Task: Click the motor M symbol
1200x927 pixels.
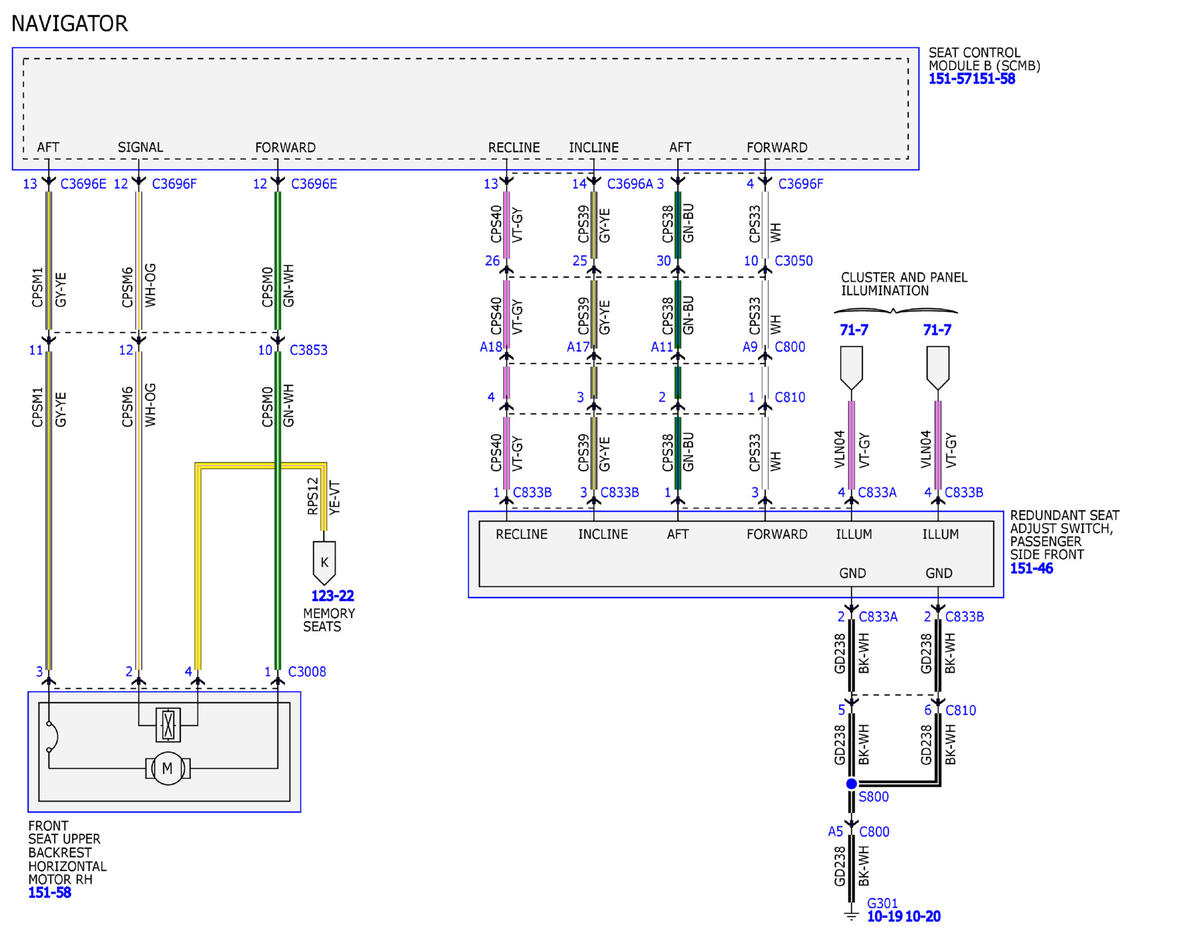Action: [167, 768]
